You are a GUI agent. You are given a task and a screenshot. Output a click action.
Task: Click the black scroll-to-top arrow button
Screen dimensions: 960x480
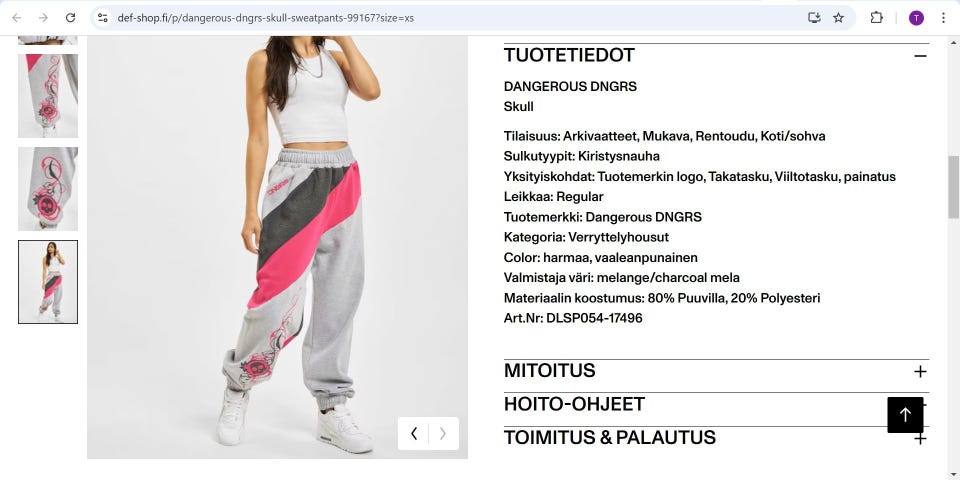(x=906, y=415)
